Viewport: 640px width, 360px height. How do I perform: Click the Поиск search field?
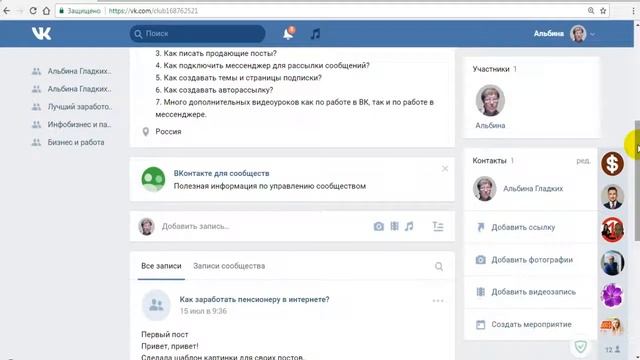point(198,33)
